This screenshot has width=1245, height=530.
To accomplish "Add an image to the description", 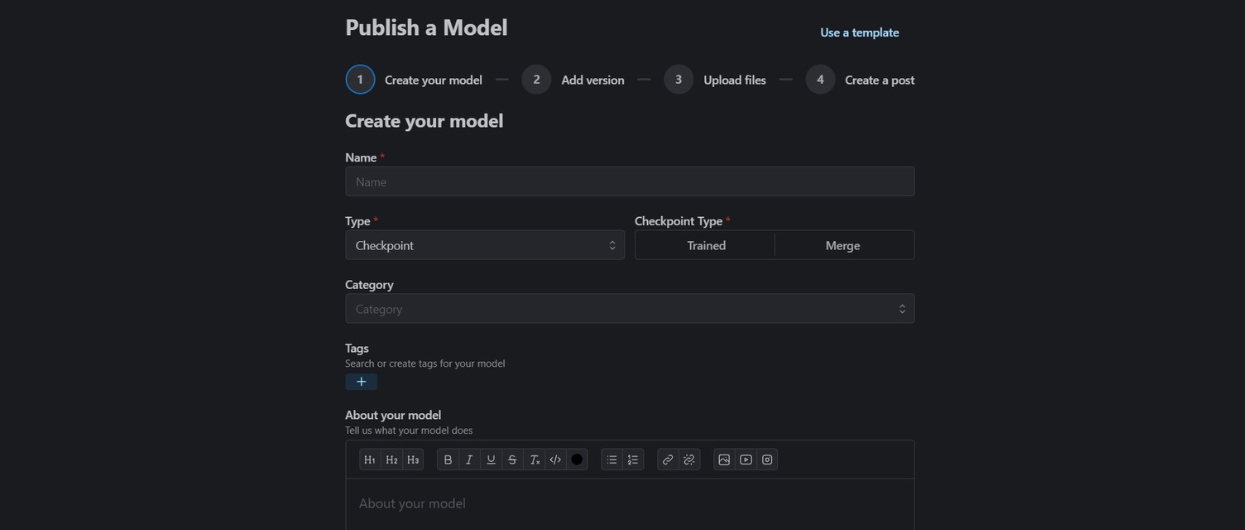I will point(724,460).
